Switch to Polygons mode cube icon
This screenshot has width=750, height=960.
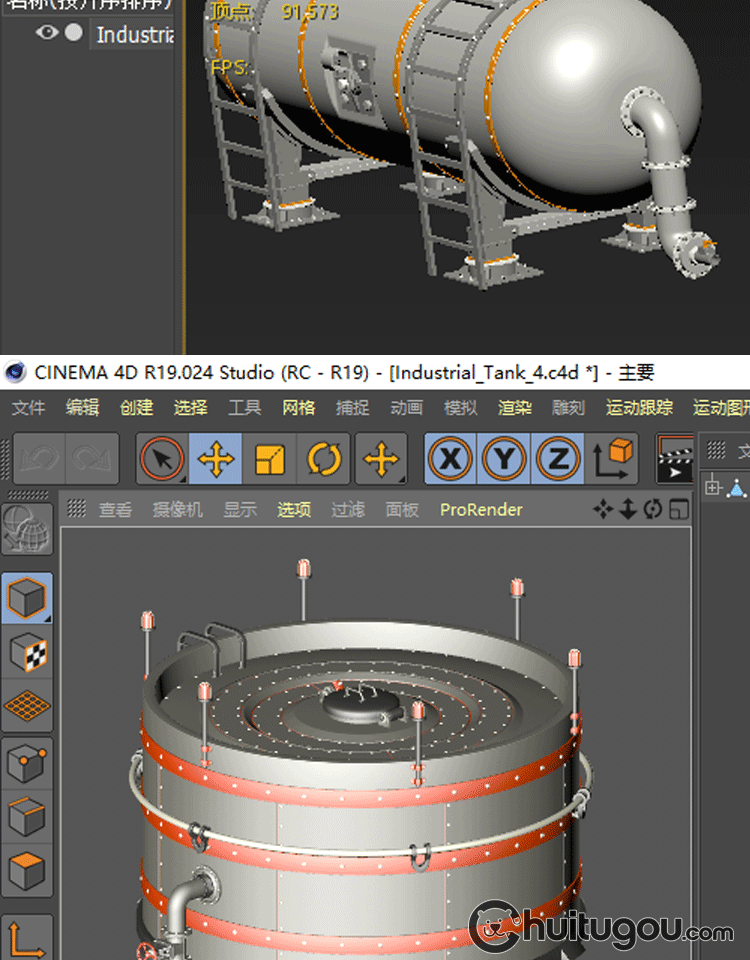tap(26, 869)
